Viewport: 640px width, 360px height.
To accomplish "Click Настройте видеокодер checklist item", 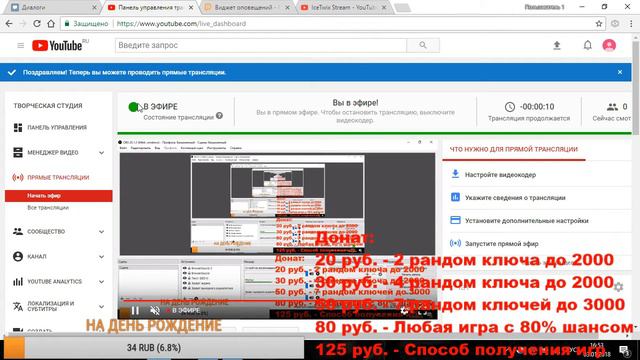I will pos(500,175).
